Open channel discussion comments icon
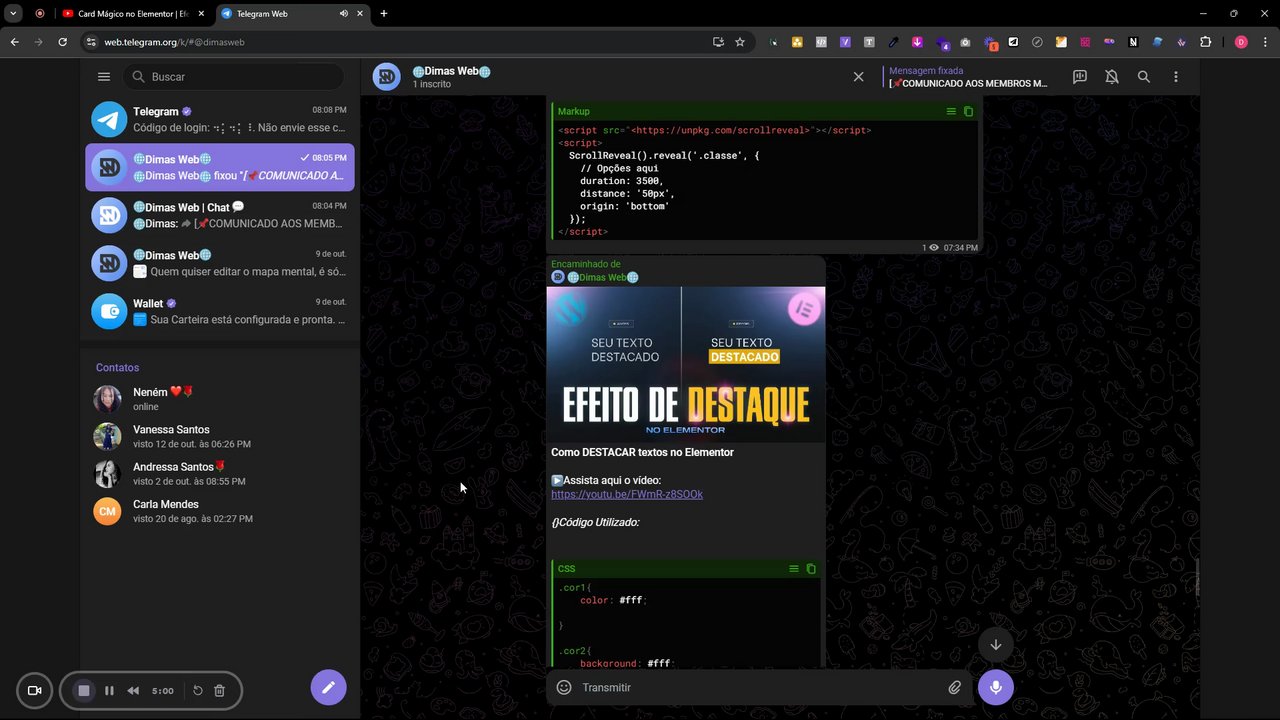The image size is (1280, 720). tap(1080, 77)
